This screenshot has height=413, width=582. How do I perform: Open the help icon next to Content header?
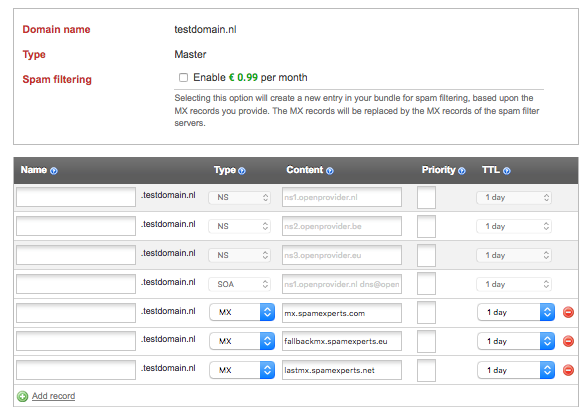click(330, 171)
